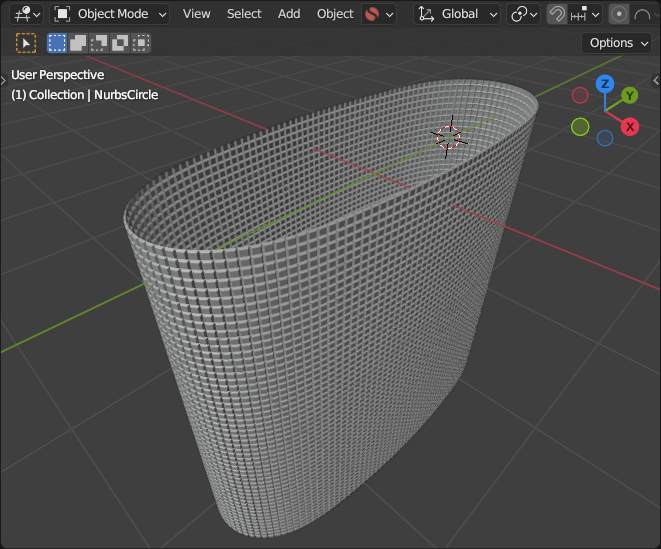Click the negative Y gizmo circle
The height and width of the screenshot is (549, 661).
tap(580, 126)
